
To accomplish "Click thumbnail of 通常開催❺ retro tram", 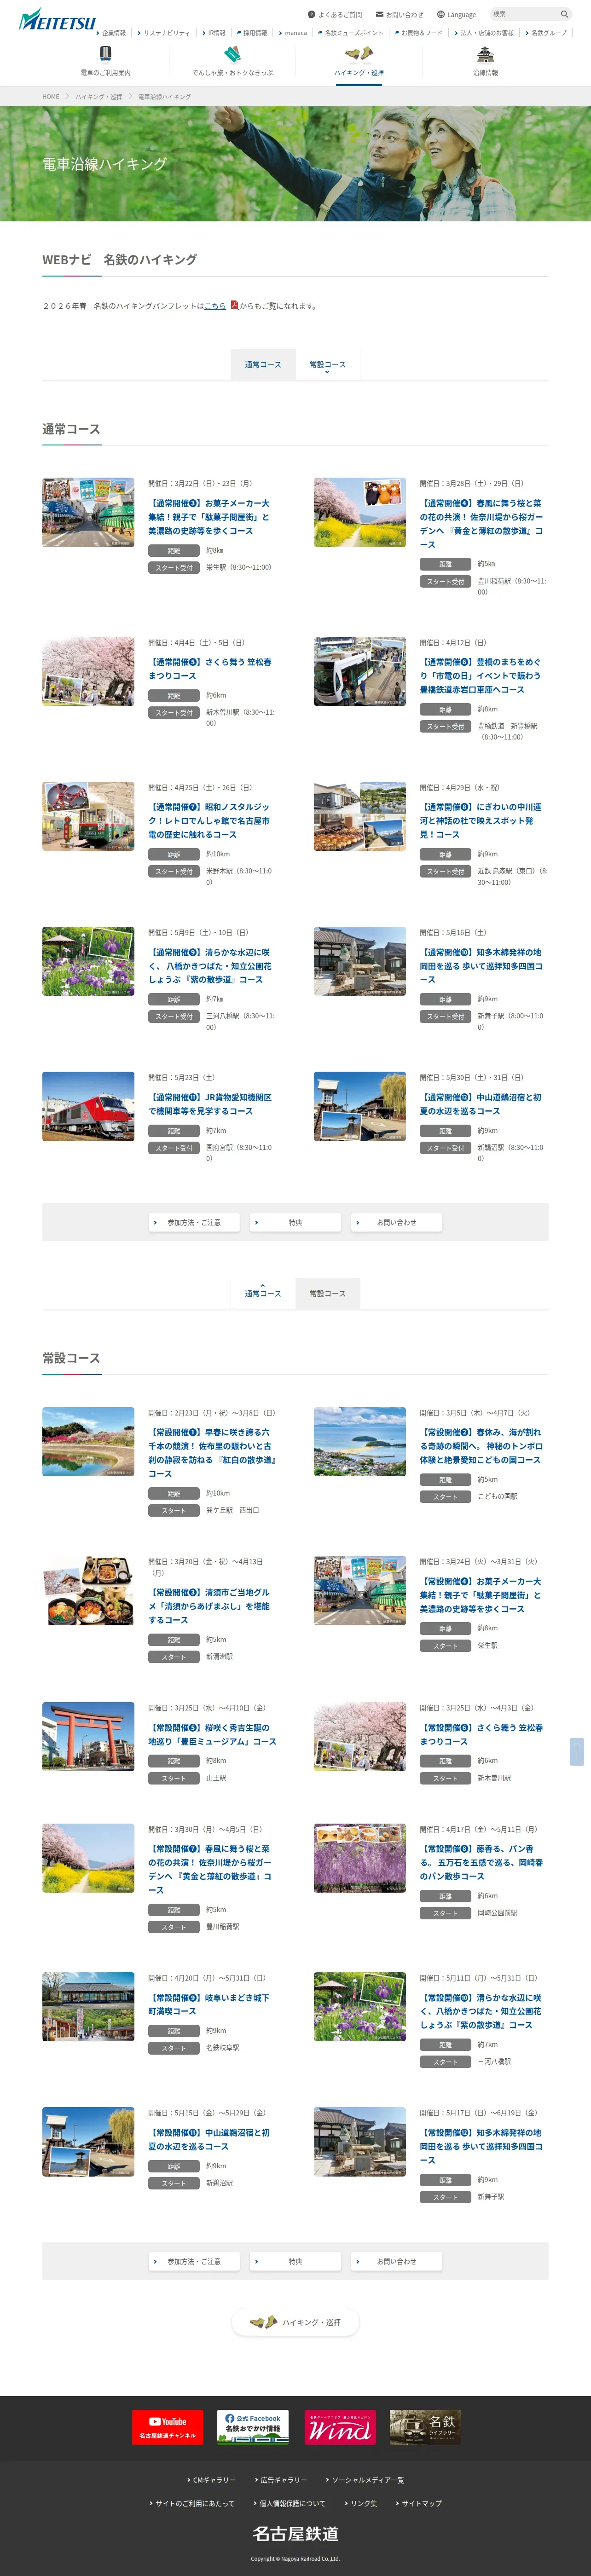I will [x=88, y=816].
